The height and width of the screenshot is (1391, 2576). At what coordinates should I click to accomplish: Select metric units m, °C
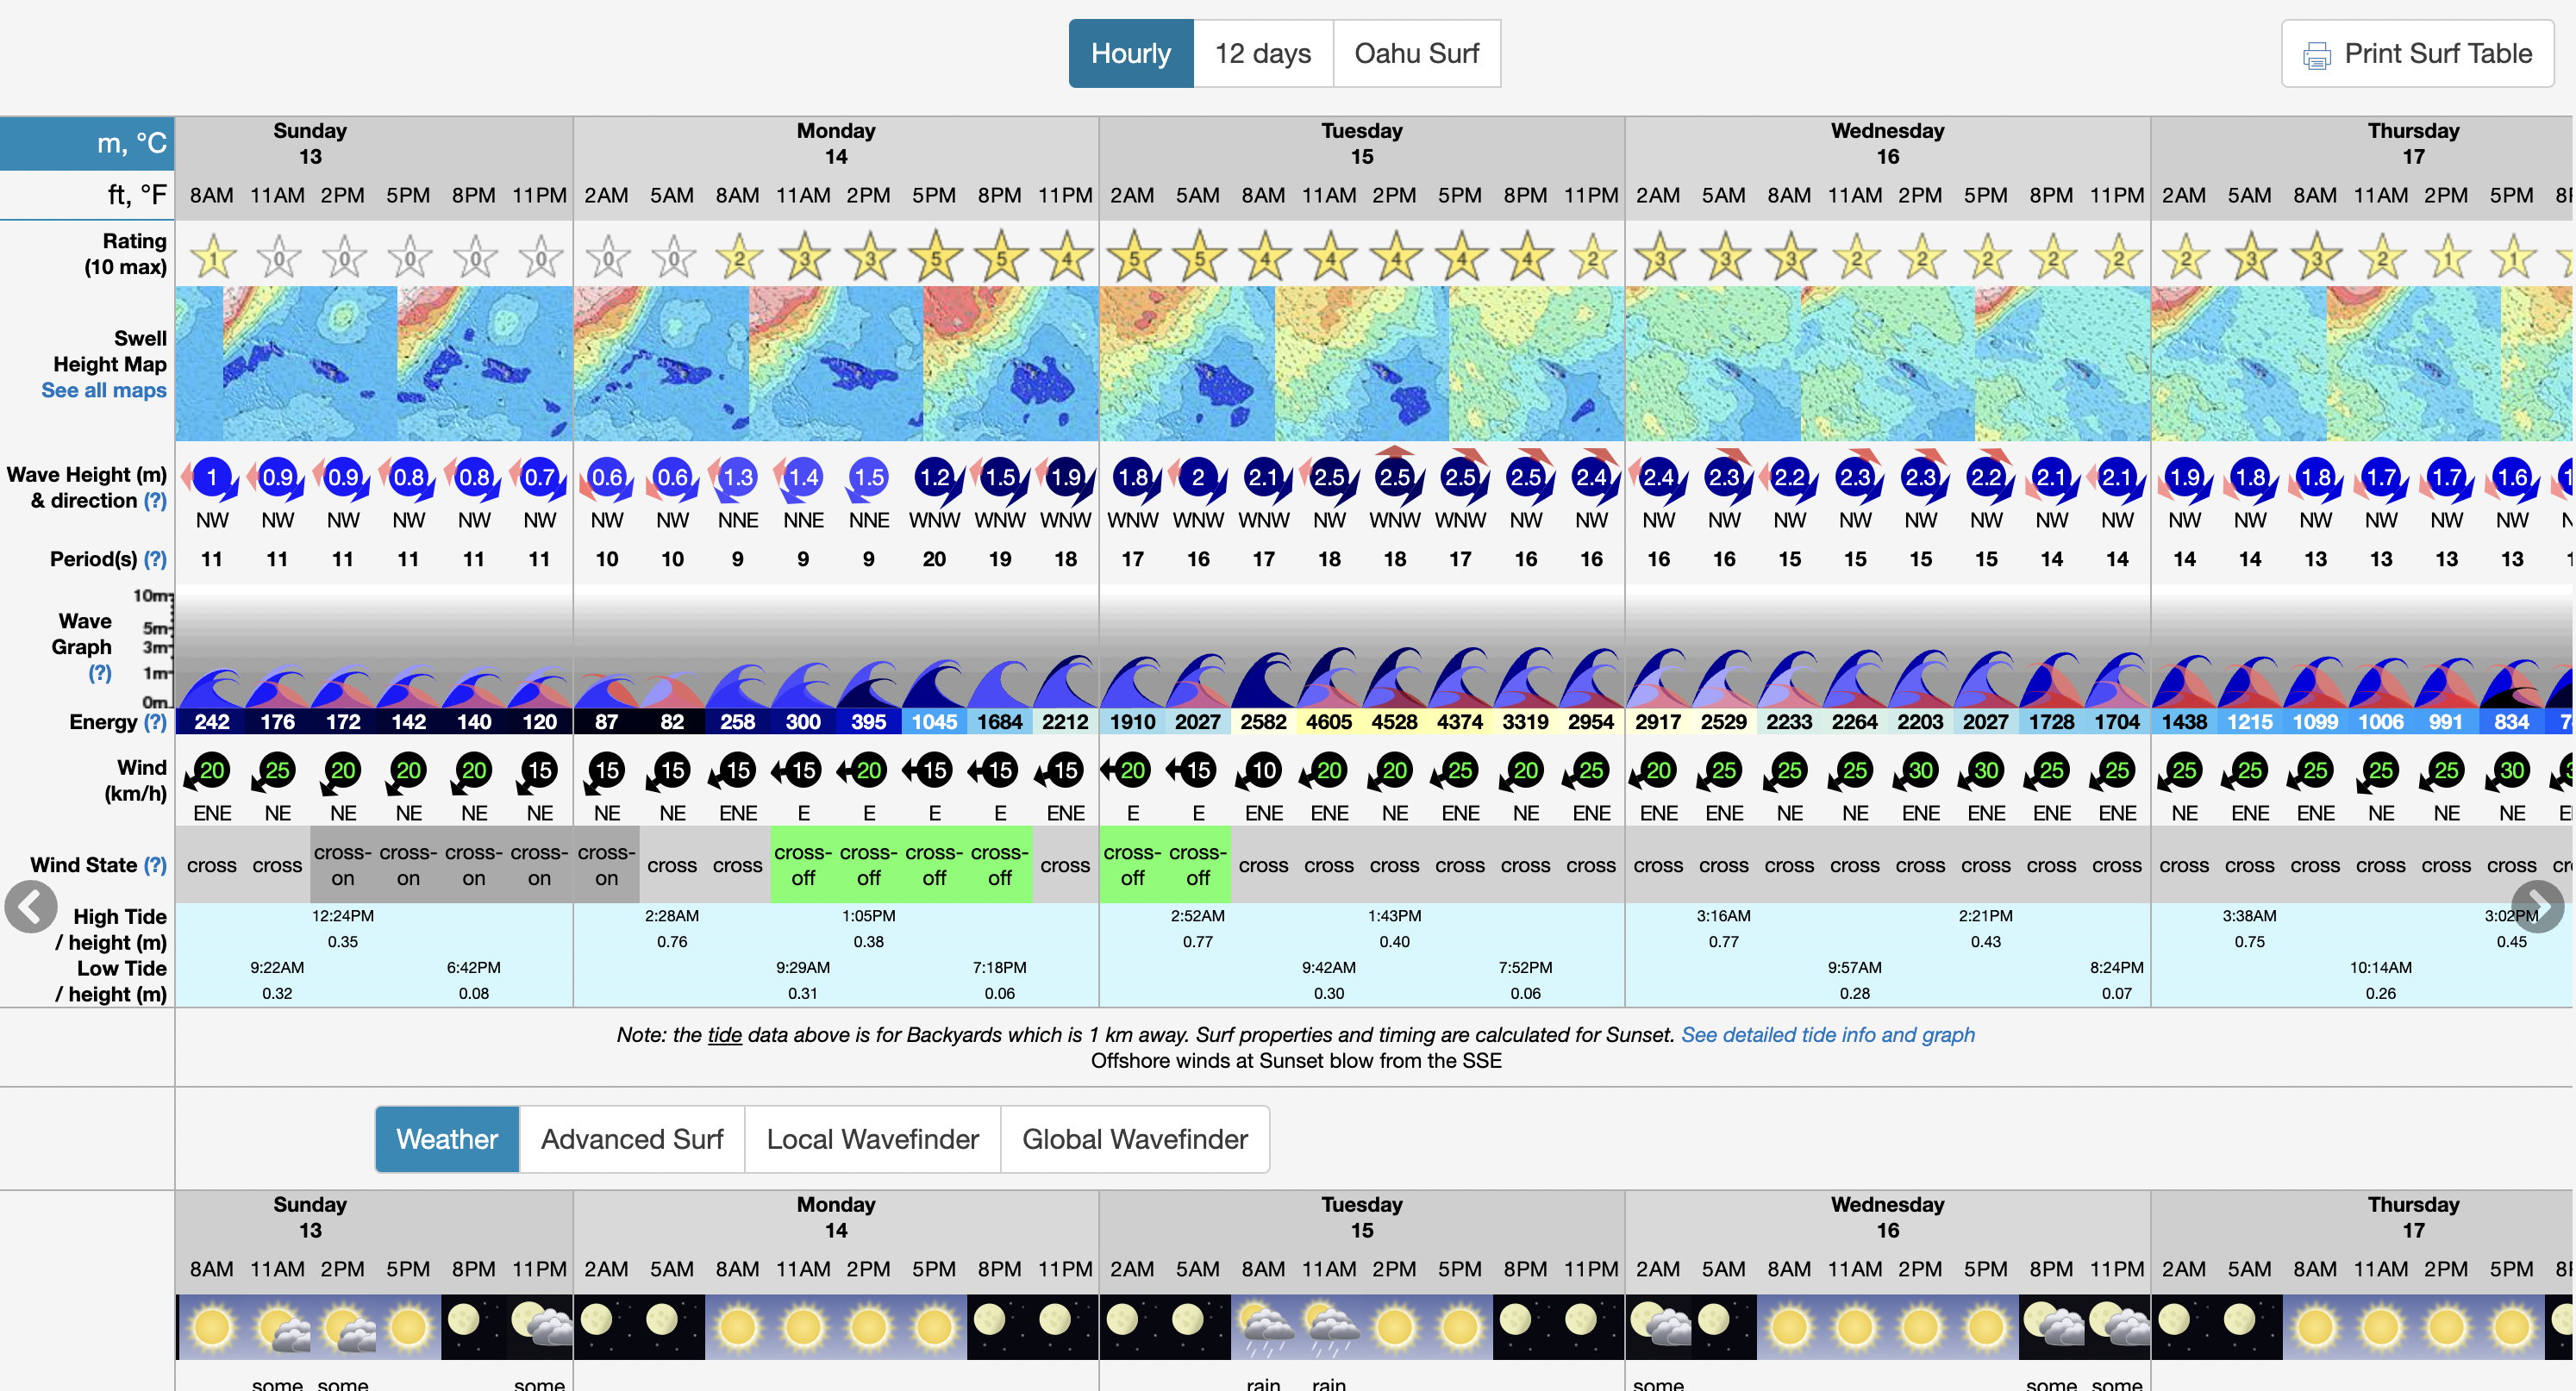(x=87, y=143)
